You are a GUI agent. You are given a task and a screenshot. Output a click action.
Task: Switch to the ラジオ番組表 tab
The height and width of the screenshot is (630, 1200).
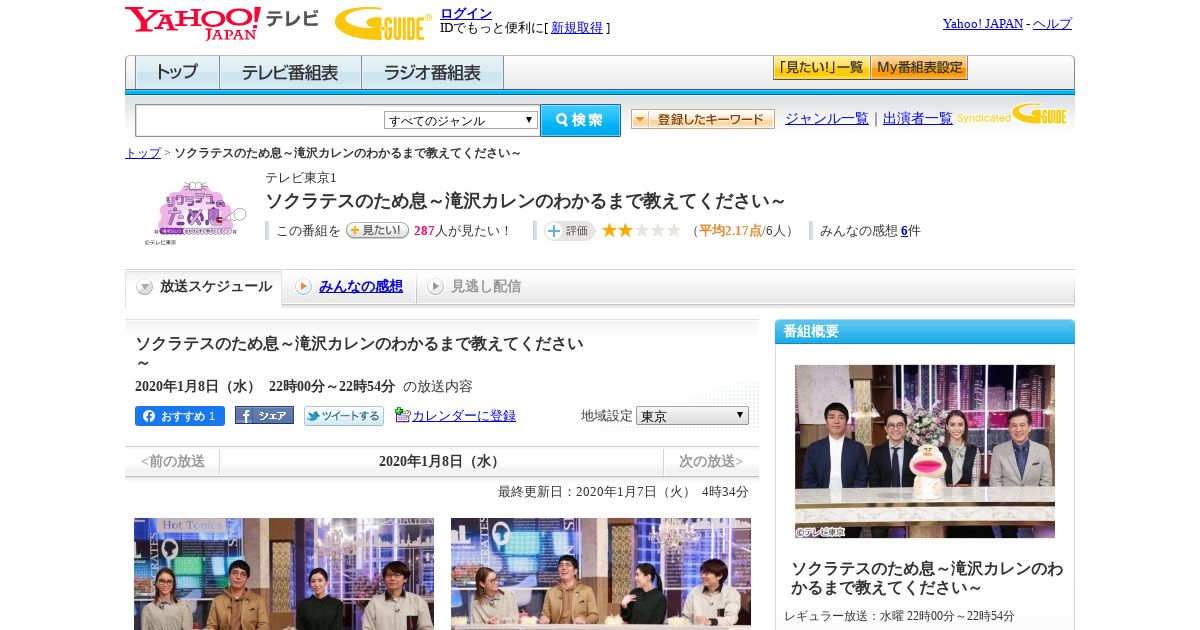[432, 73]
